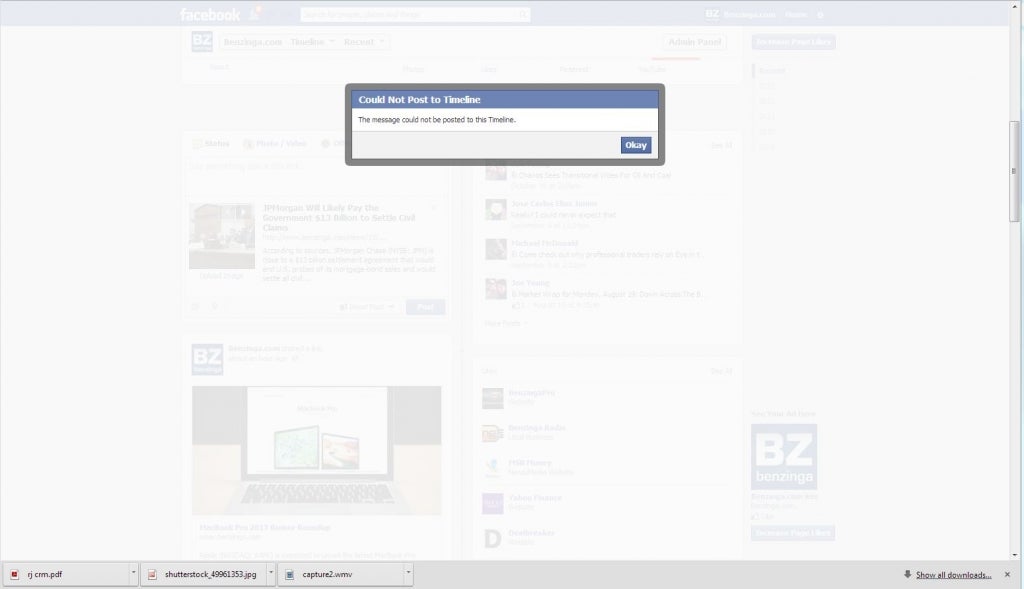Click Michael McDonald's avatar in recent posts
The image size is (1024, 589).
pyautogui.click(x=496, y=249)
